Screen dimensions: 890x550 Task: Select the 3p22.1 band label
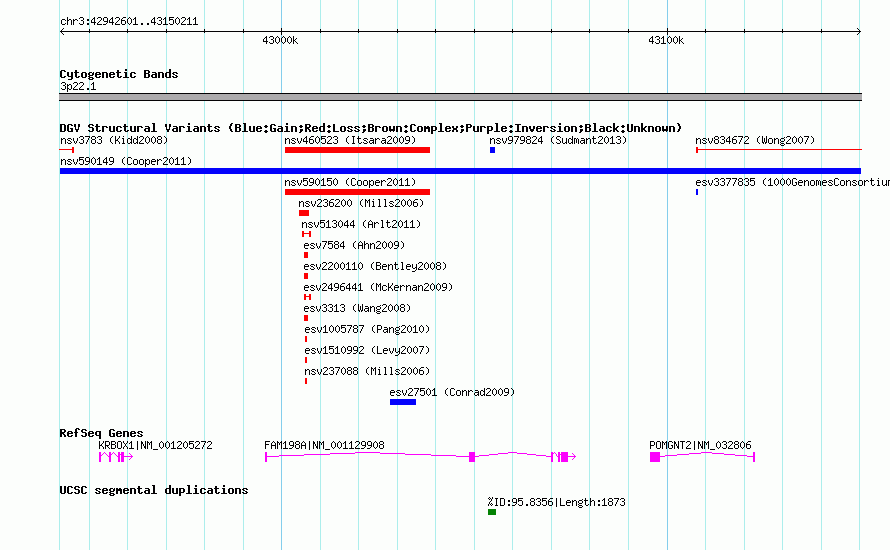coord(78,86)
